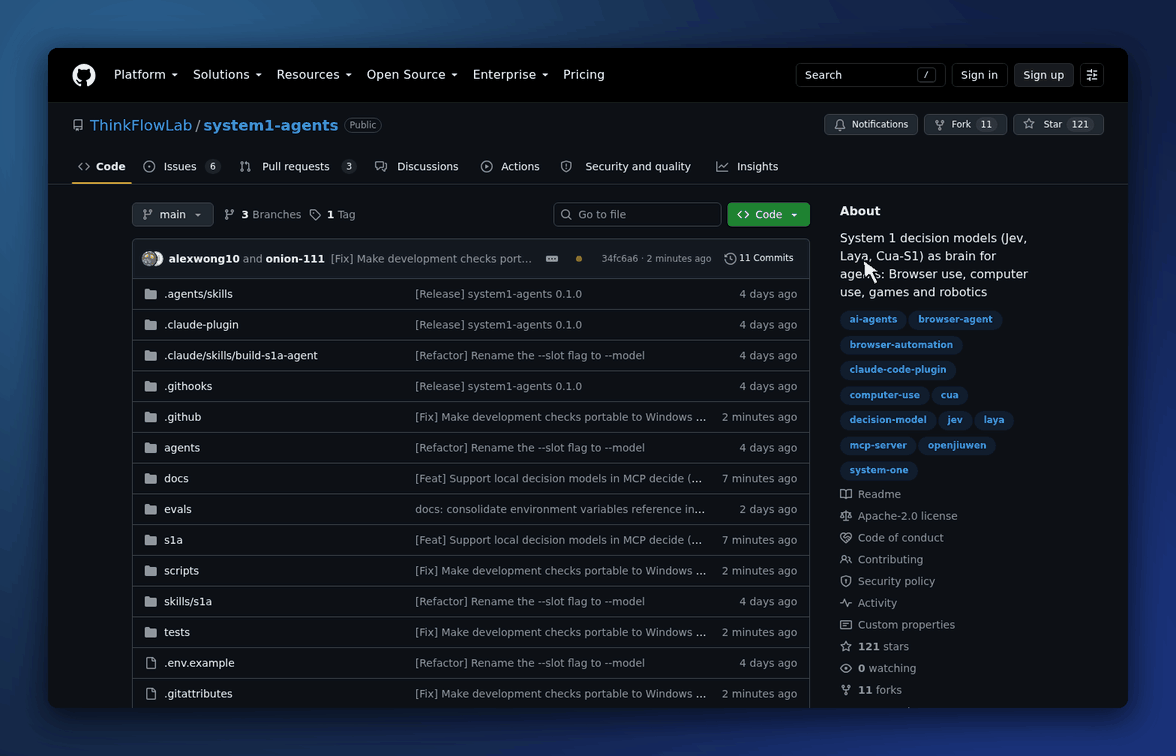
Task: Click the yellow commit status dot
Action: [578, 259]
